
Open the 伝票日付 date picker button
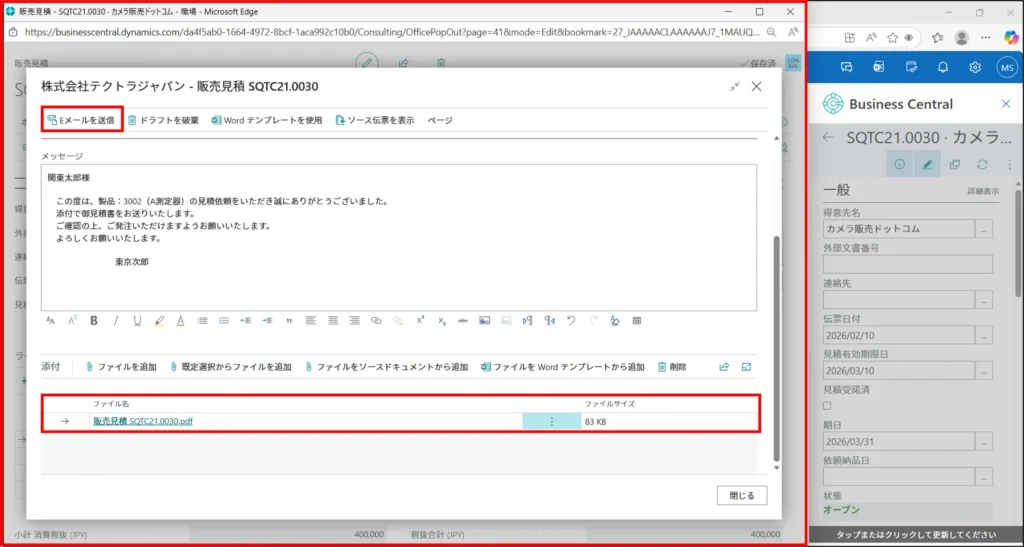click(984, 335)
